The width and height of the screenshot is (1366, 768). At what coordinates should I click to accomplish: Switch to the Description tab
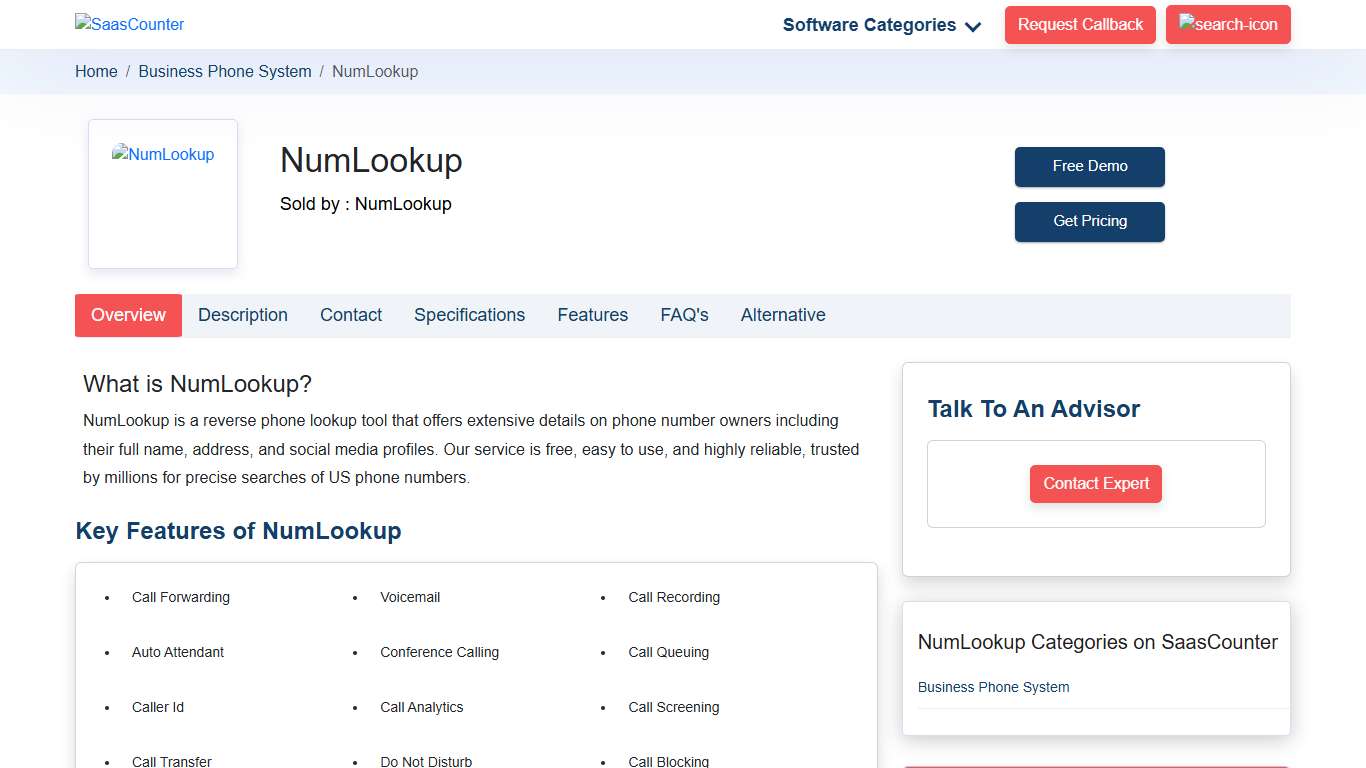243,314
